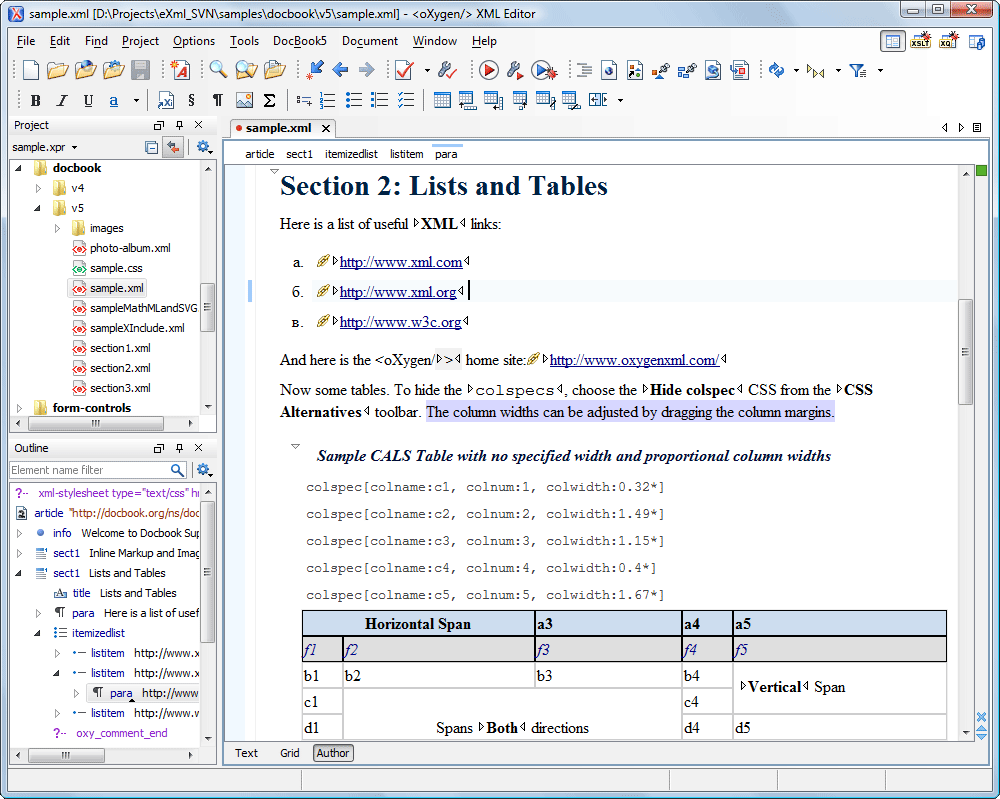Navigate forward with the right arrow icon
The image size is (1000, 799).
367,70
